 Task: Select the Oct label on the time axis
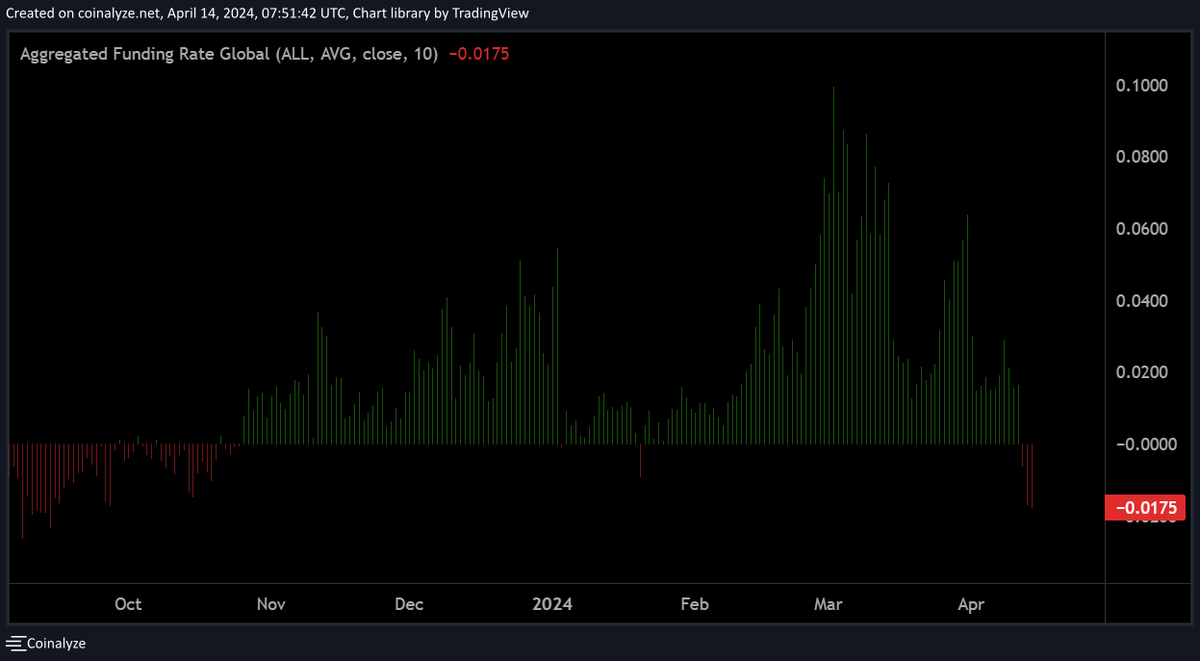128,604
